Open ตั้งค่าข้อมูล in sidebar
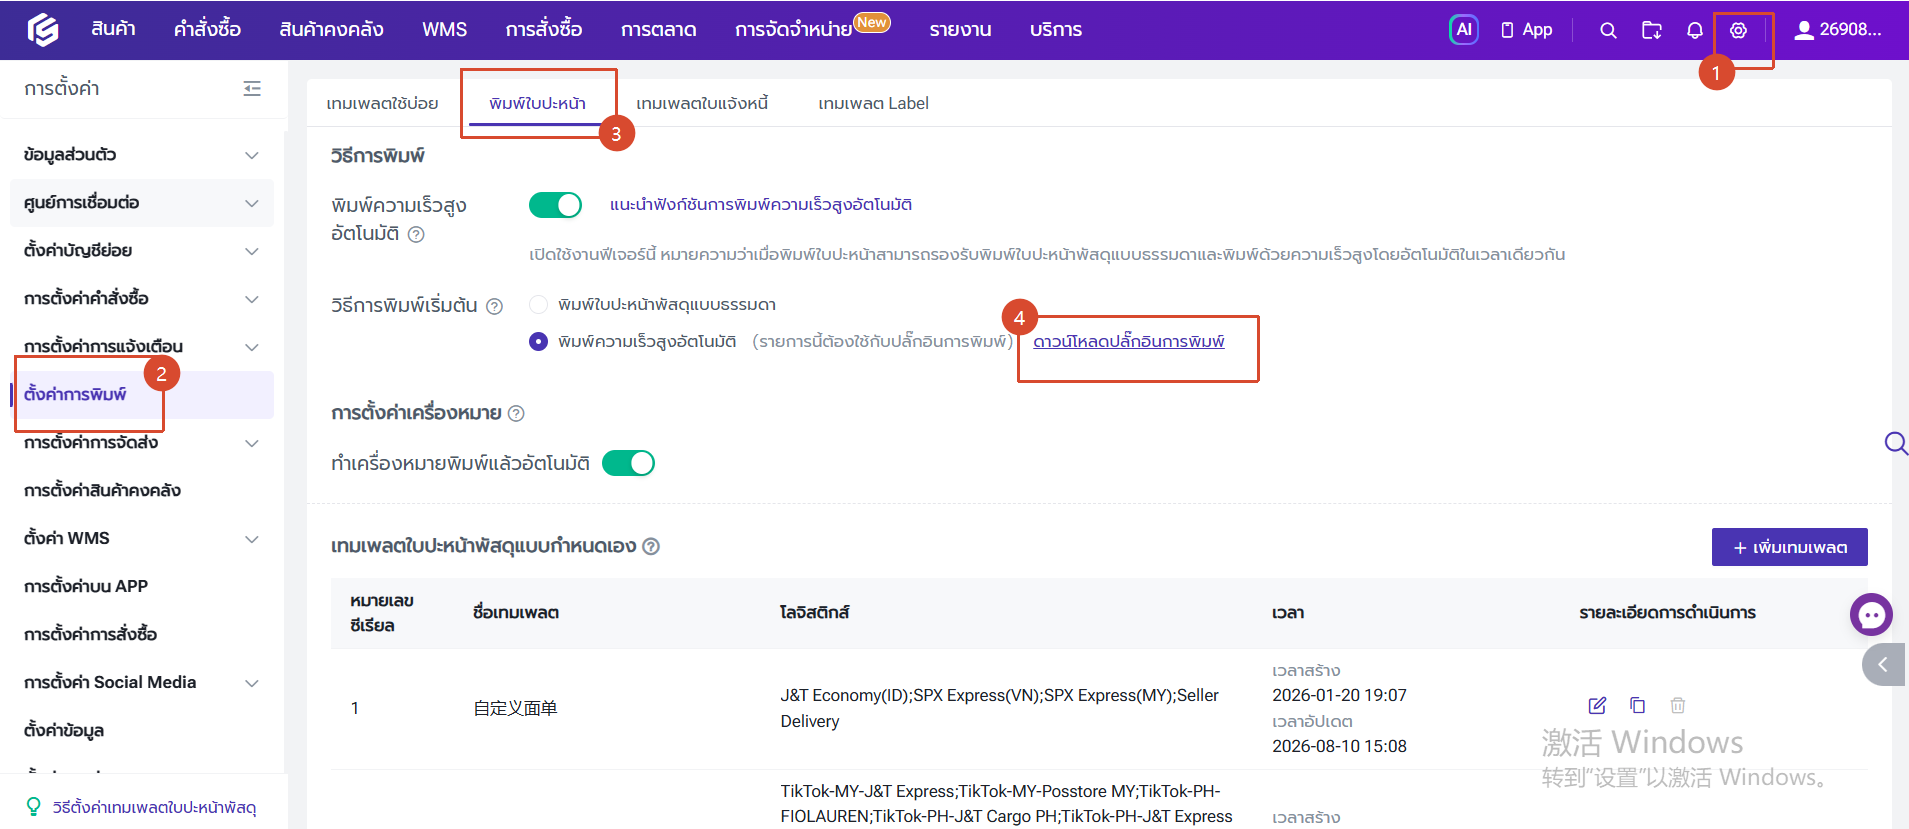The height and width of the screenshot is (829, 1909). [x=141, y=731]
